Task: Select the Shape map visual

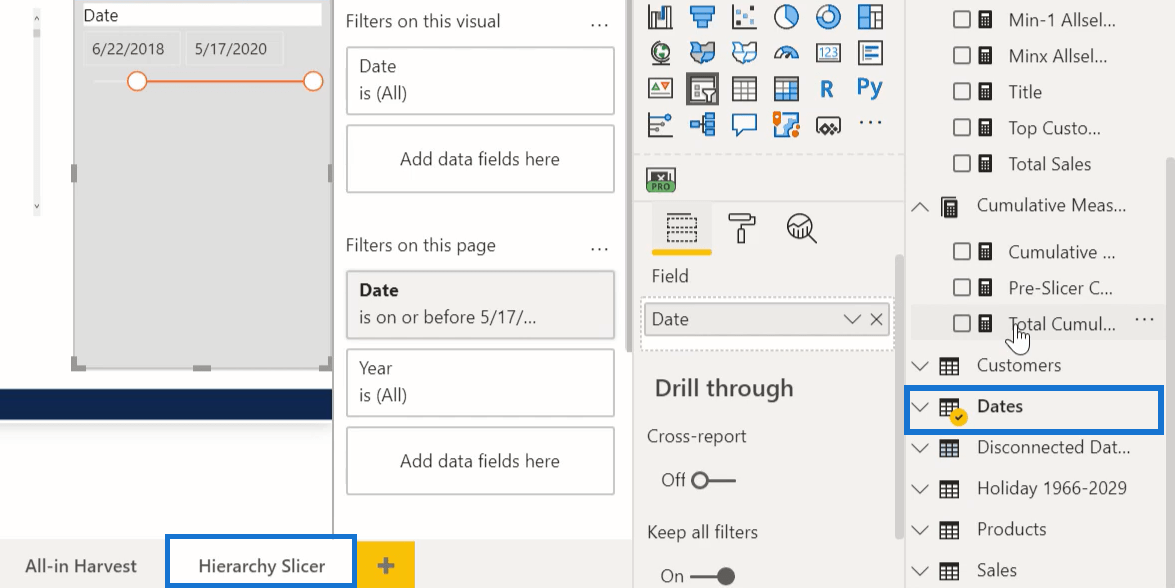Action: click(x=744, y=52)
